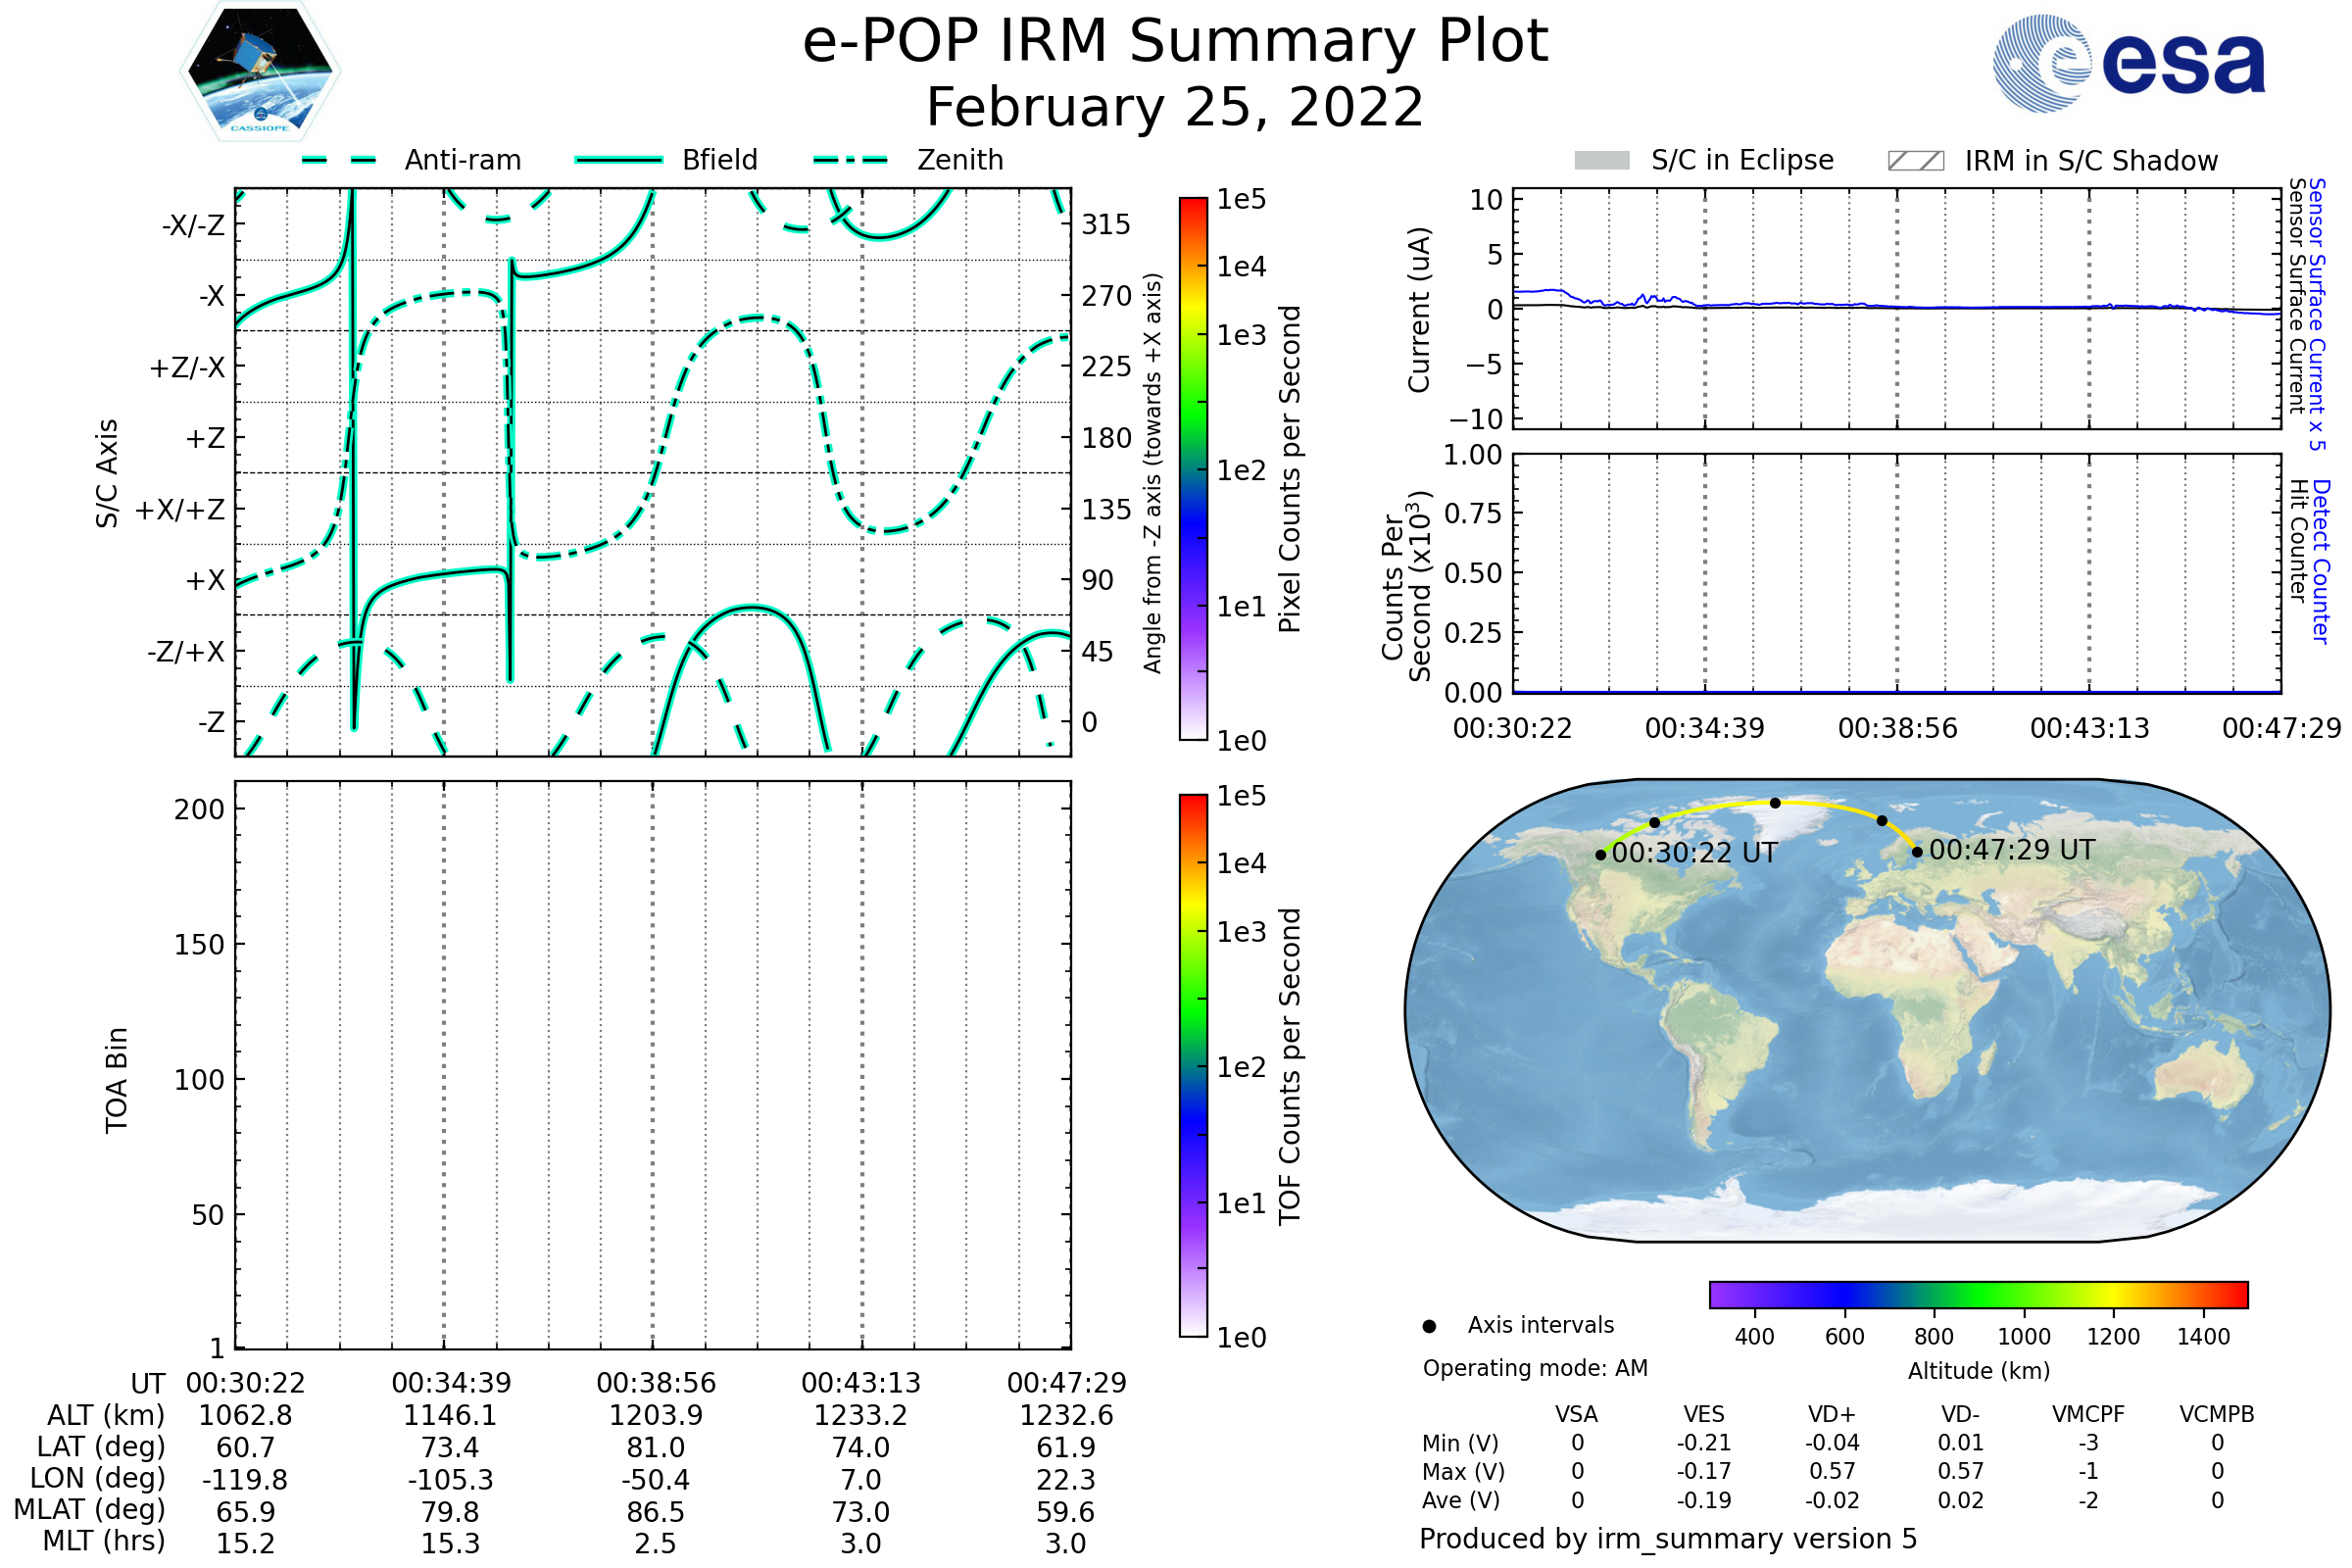
Task: Click the Operating mode: AM text
Action: click(x=1535, y=1368)
